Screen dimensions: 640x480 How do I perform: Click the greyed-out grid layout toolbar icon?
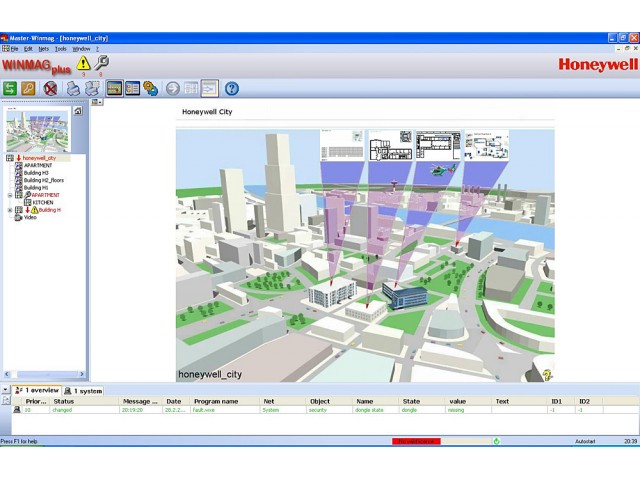pyautogui.click(x=191, y=88)
